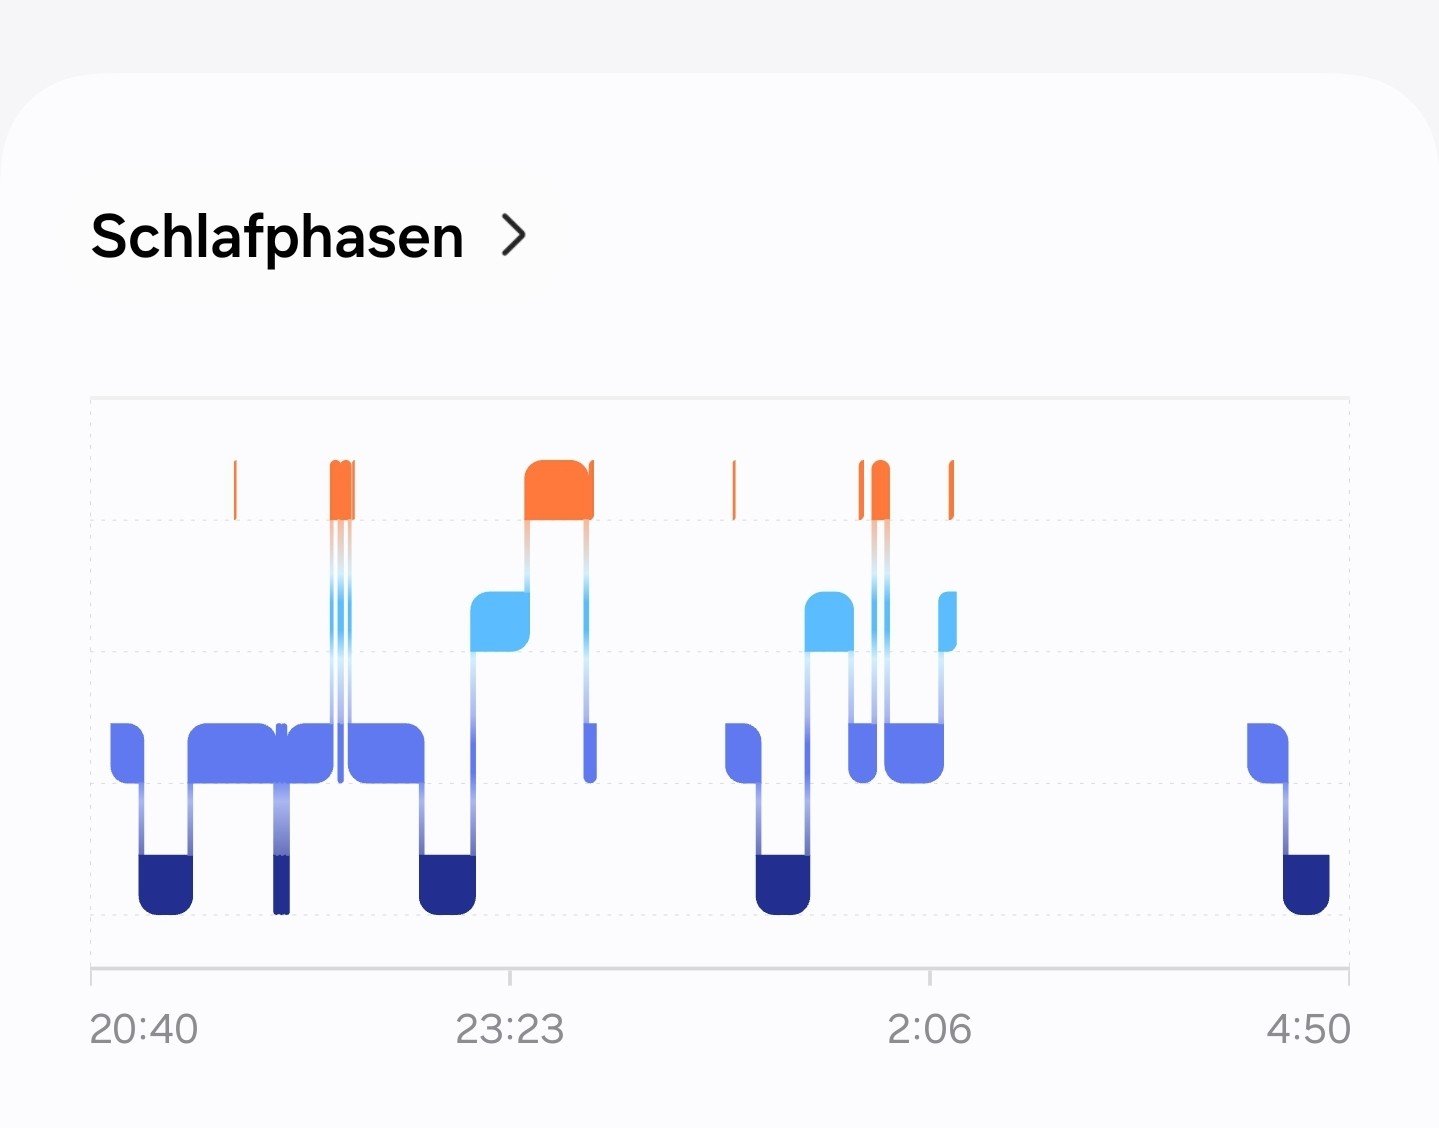
Task: Tap the rightmost dark-blue deep sleep block
Action: pyautogui.click(x=1306, y=884)
